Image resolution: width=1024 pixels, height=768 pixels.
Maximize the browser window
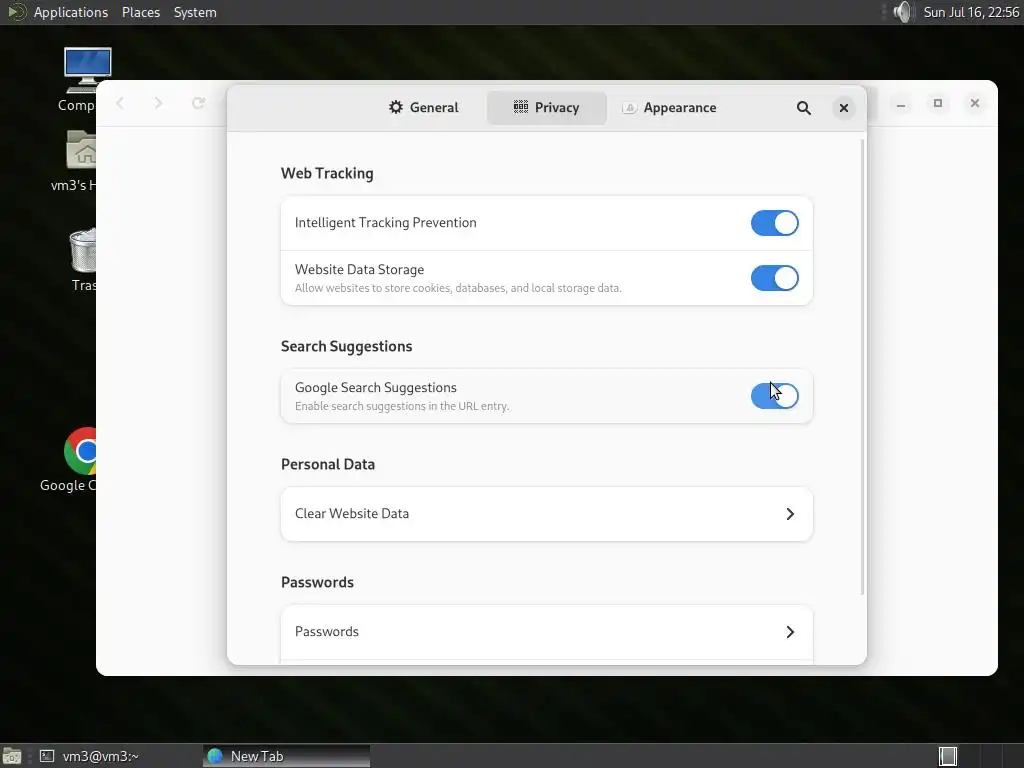pos(938,103)
